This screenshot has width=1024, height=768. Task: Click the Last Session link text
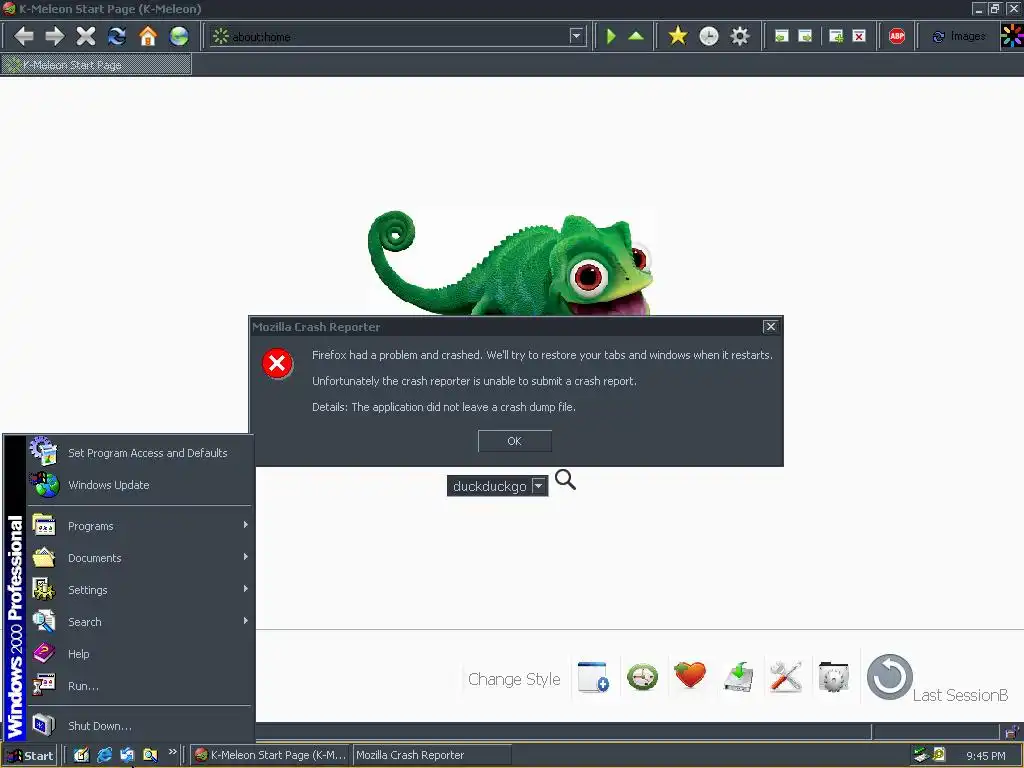[x=960, y=696]
